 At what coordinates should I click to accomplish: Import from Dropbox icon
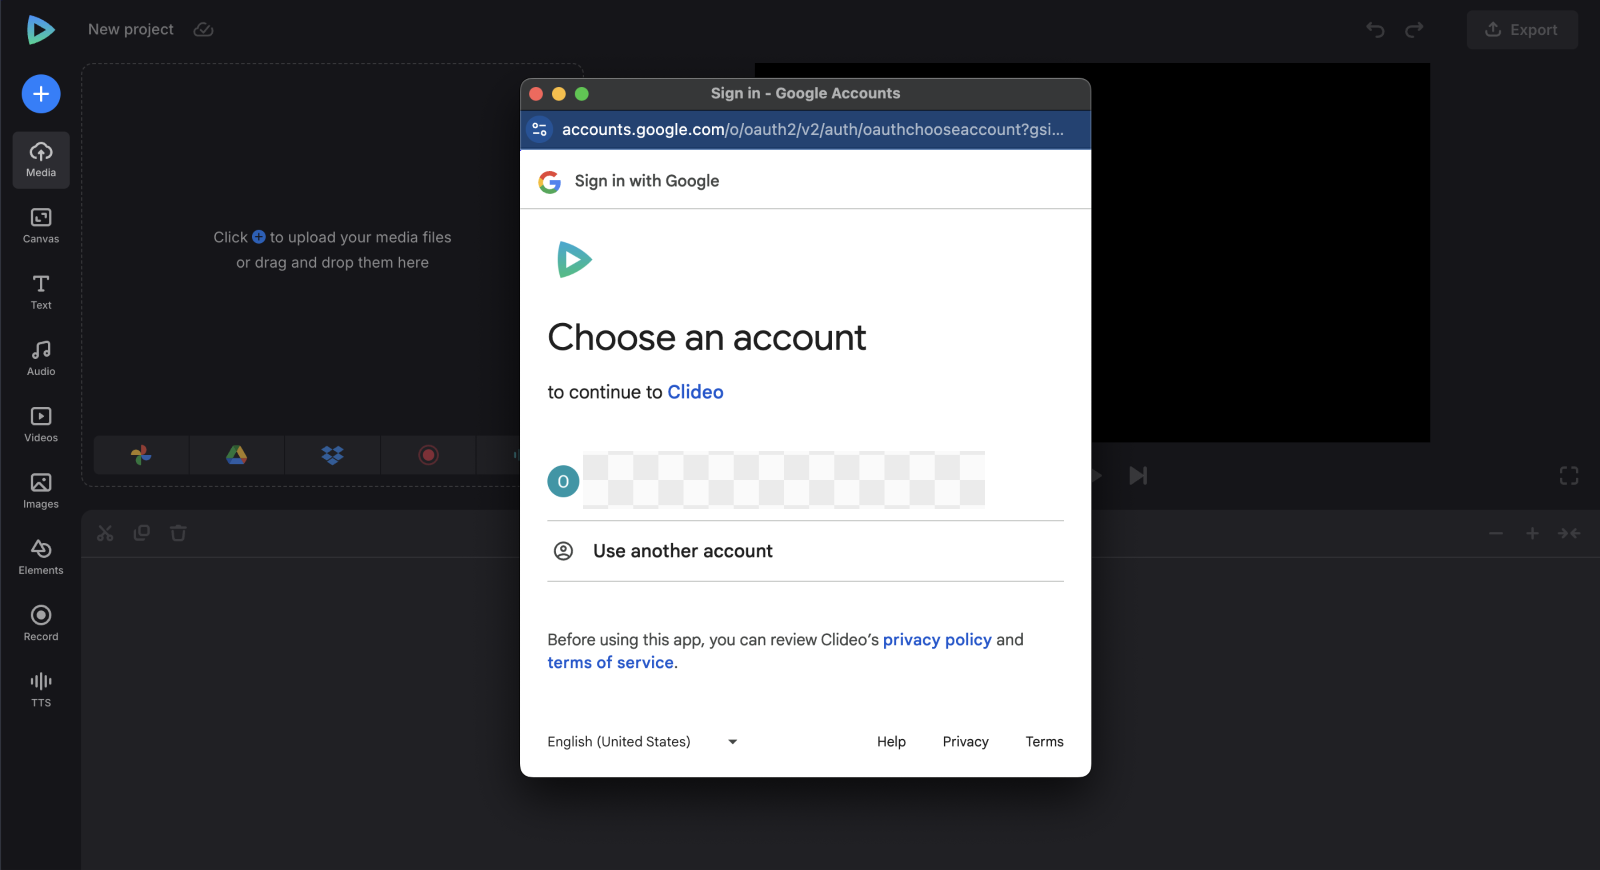332,455
